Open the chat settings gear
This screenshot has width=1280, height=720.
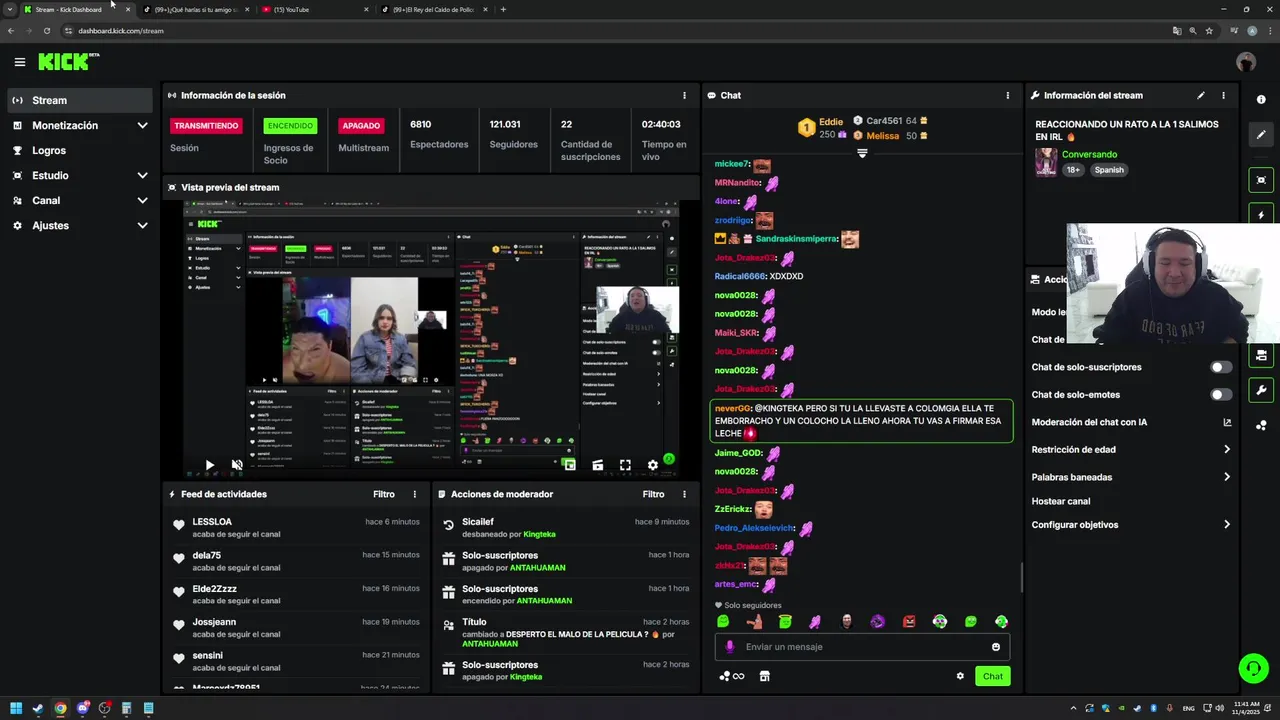pos(960,676)
